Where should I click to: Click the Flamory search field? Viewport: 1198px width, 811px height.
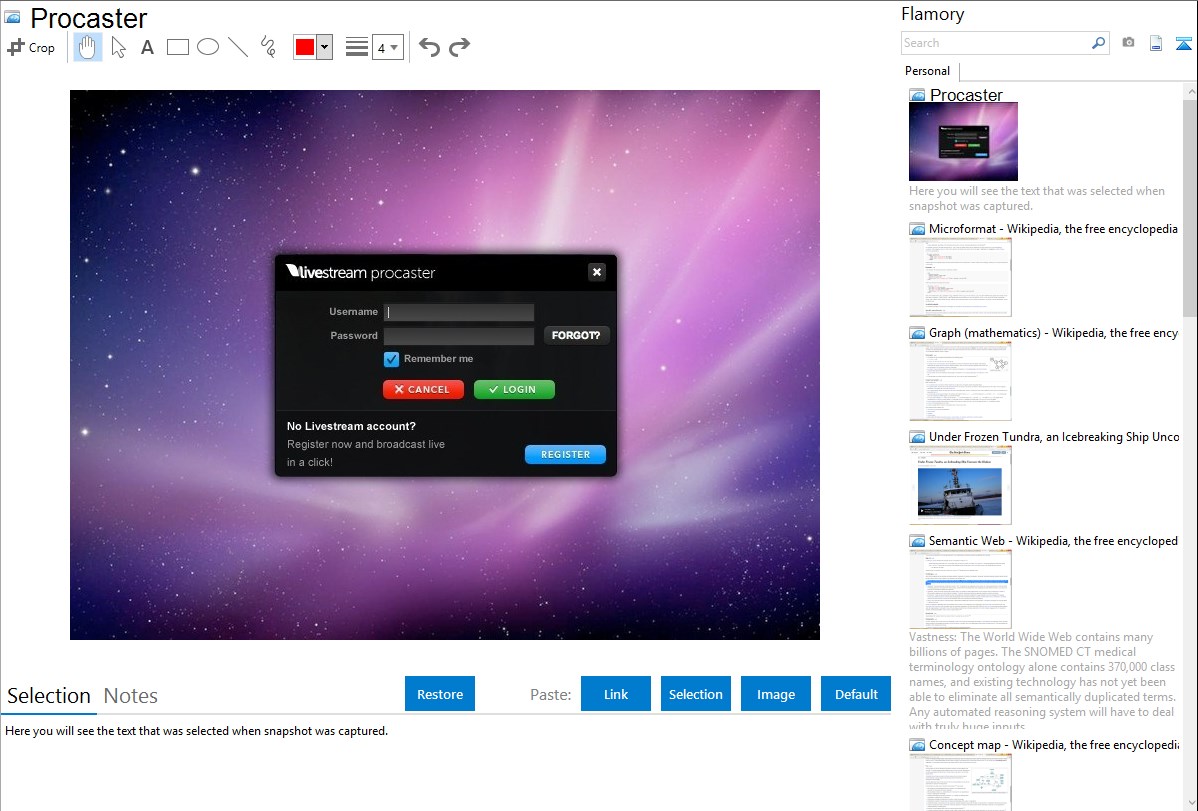tap(995, 43)
